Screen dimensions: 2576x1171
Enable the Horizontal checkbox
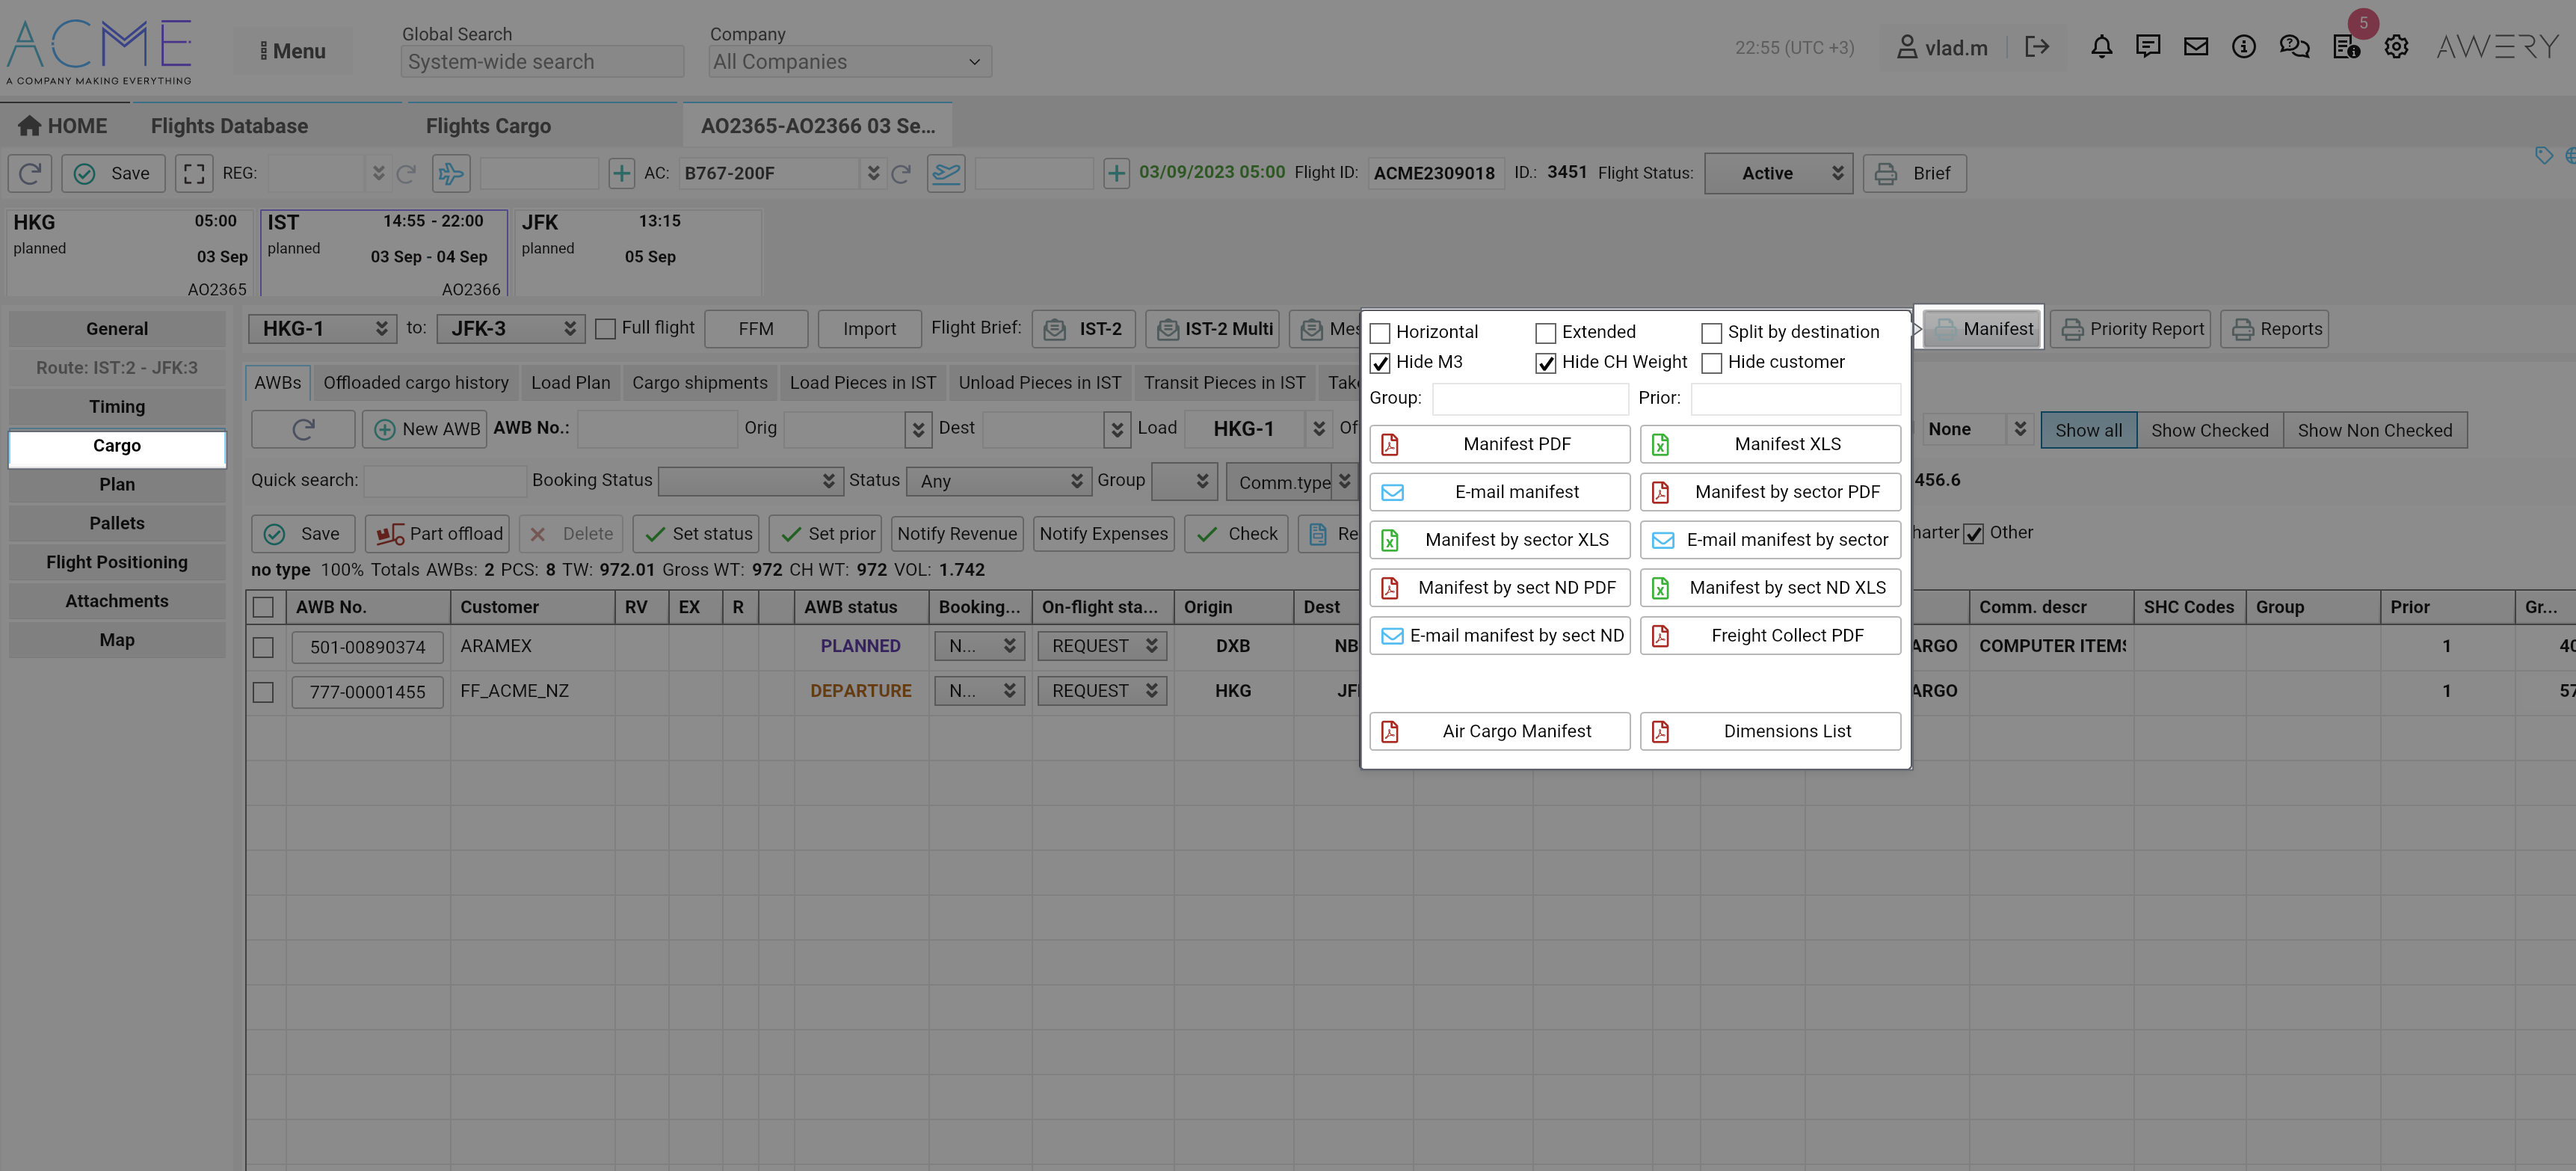(x=1380, y=333)
